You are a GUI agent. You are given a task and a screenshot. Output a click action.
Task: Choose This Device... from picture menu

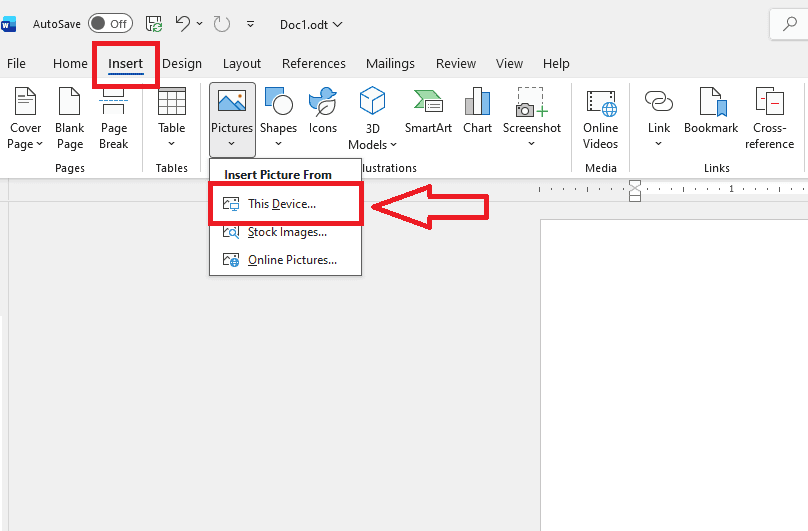(285, 204)
